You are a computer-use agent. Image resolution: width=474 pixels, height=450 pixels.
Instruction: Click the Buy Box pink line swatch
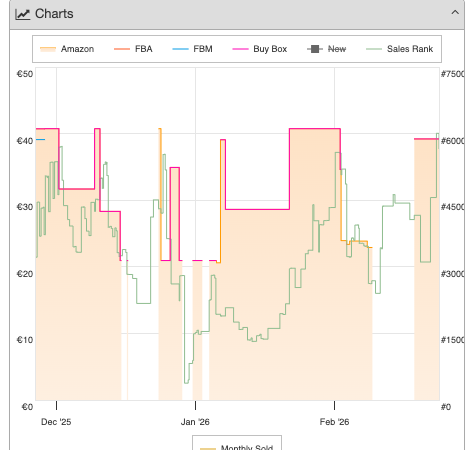pos(240,49)
